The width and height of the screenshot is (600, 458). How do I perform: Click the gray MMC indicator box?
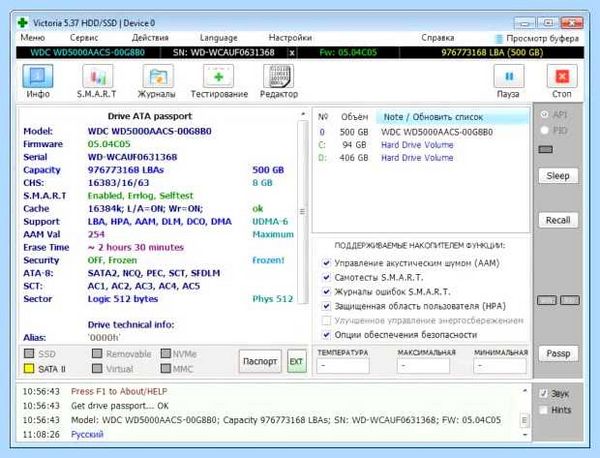166,369
